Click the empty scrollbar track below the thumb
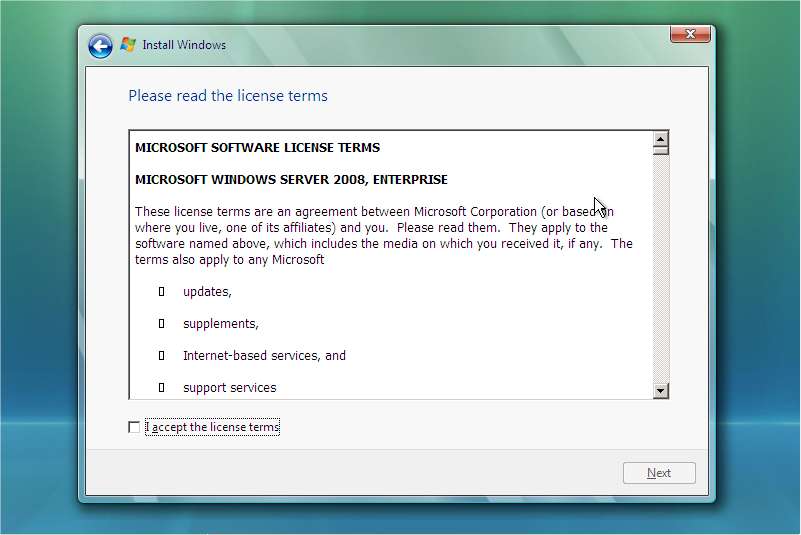The height and width of the screenshot is (535, 801). point(660,270)
